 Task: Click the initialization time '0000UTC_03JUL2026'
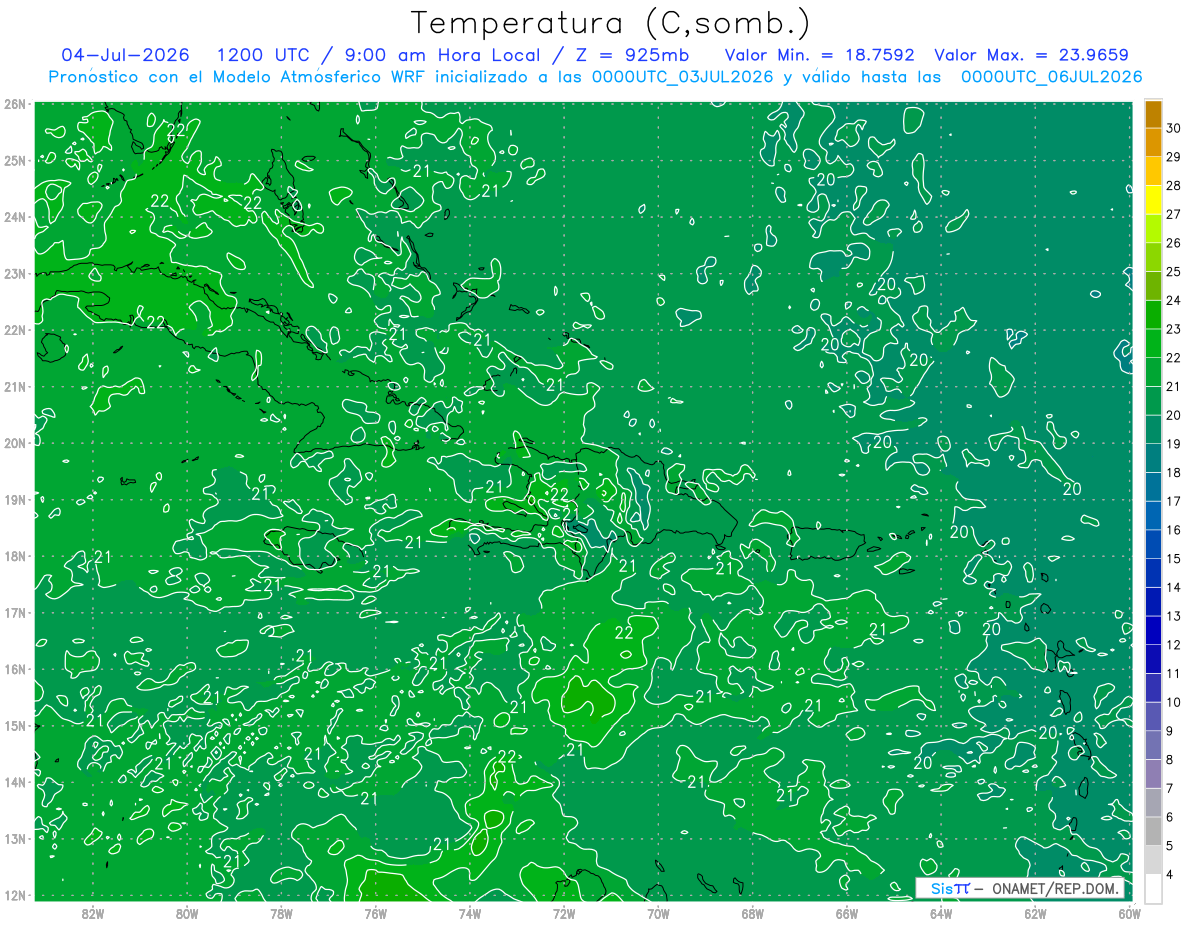point(683,77)
